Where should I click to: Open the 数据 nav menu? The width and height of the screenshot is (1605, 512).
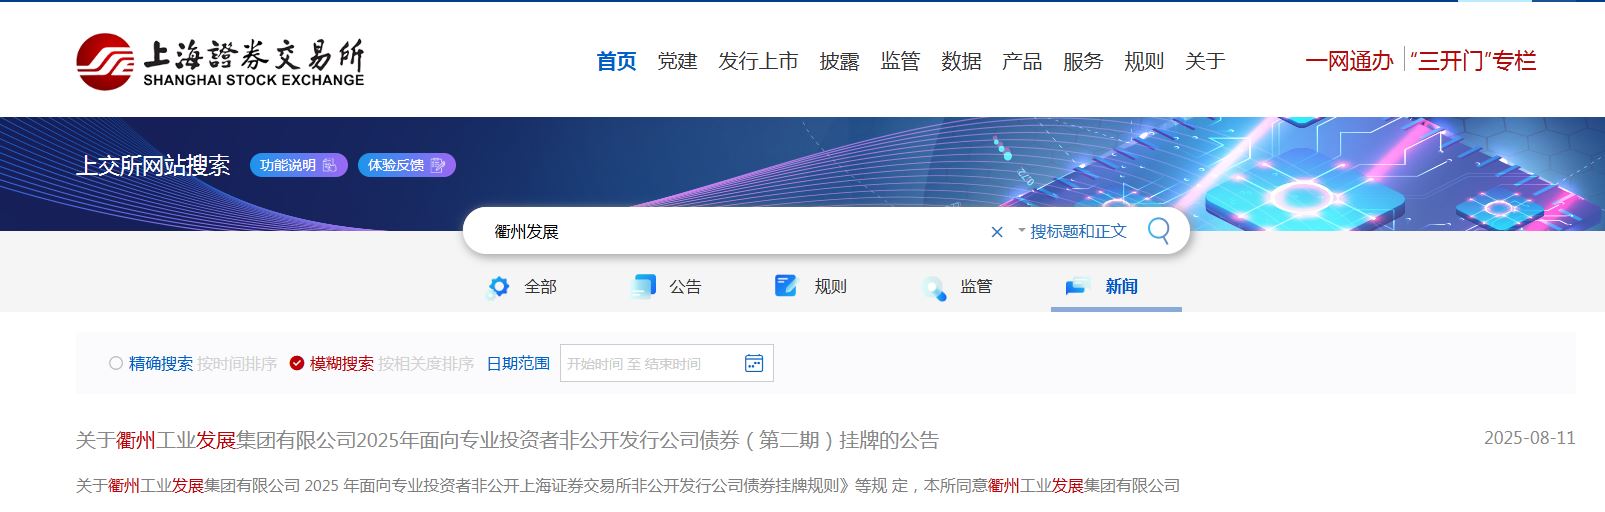pyautogui.click(x=961, y=61)
